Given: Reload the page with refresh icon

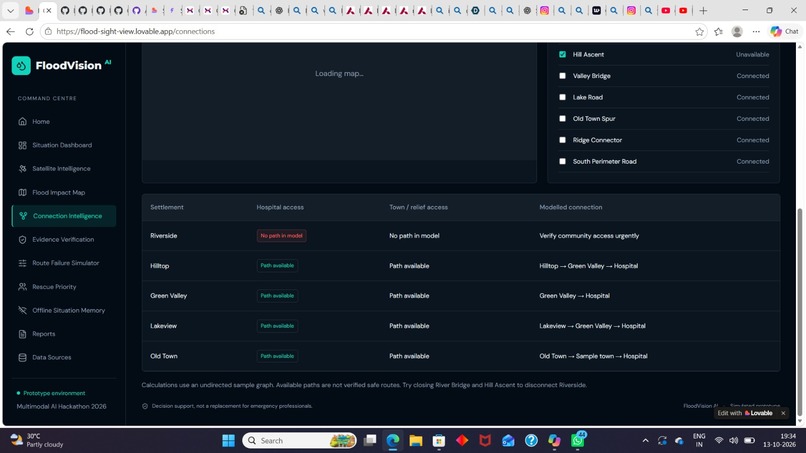Looking at the screenshot, I should pos(29,32).
